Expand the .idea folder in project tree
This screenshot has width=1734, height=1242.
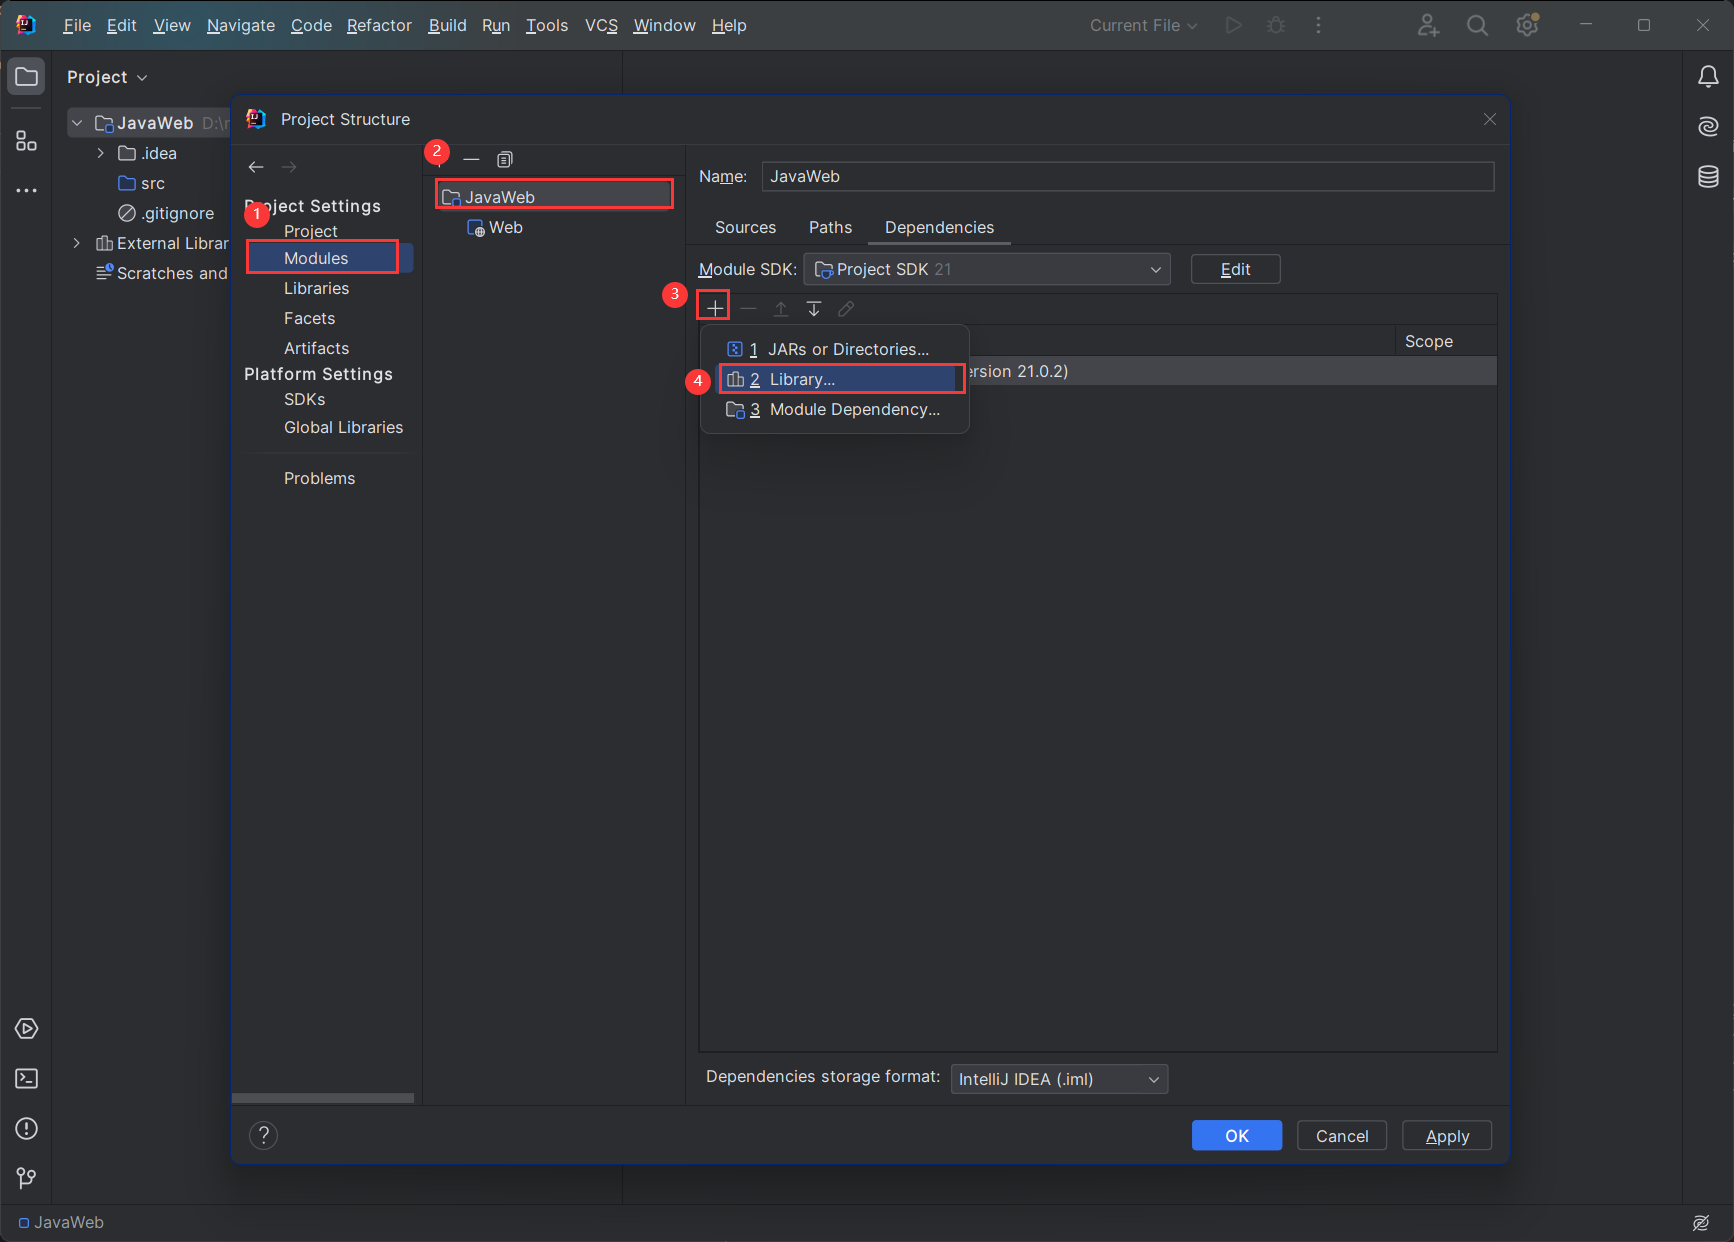point(101,153)
